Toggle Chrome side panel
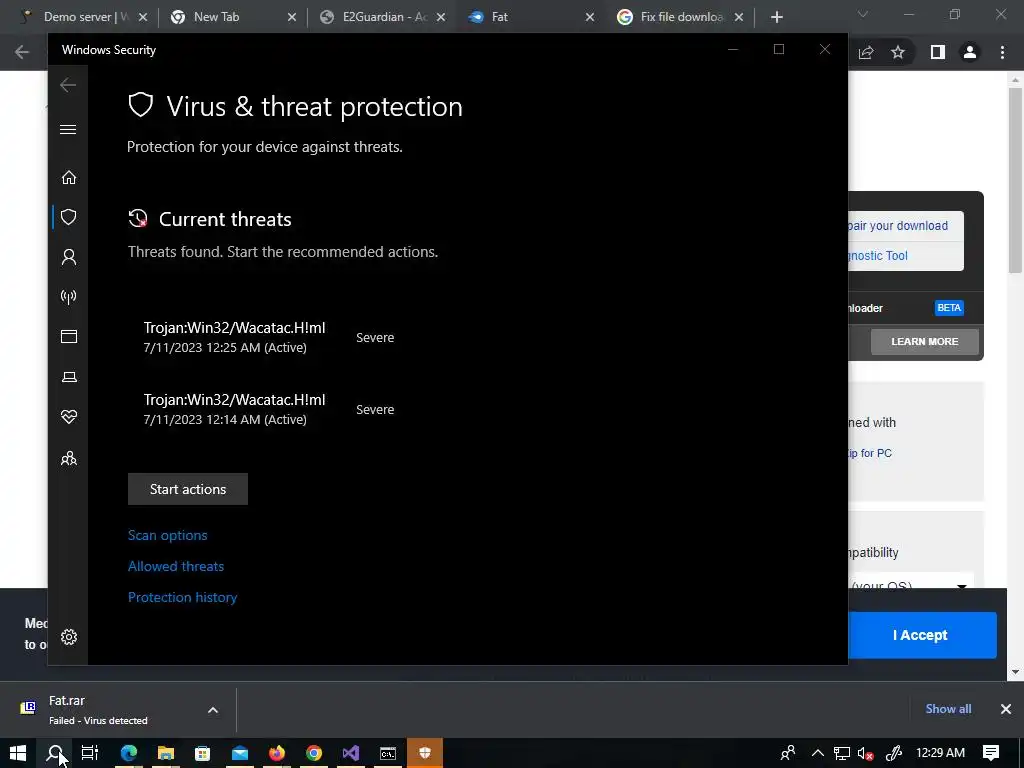 tap(938, 52)
